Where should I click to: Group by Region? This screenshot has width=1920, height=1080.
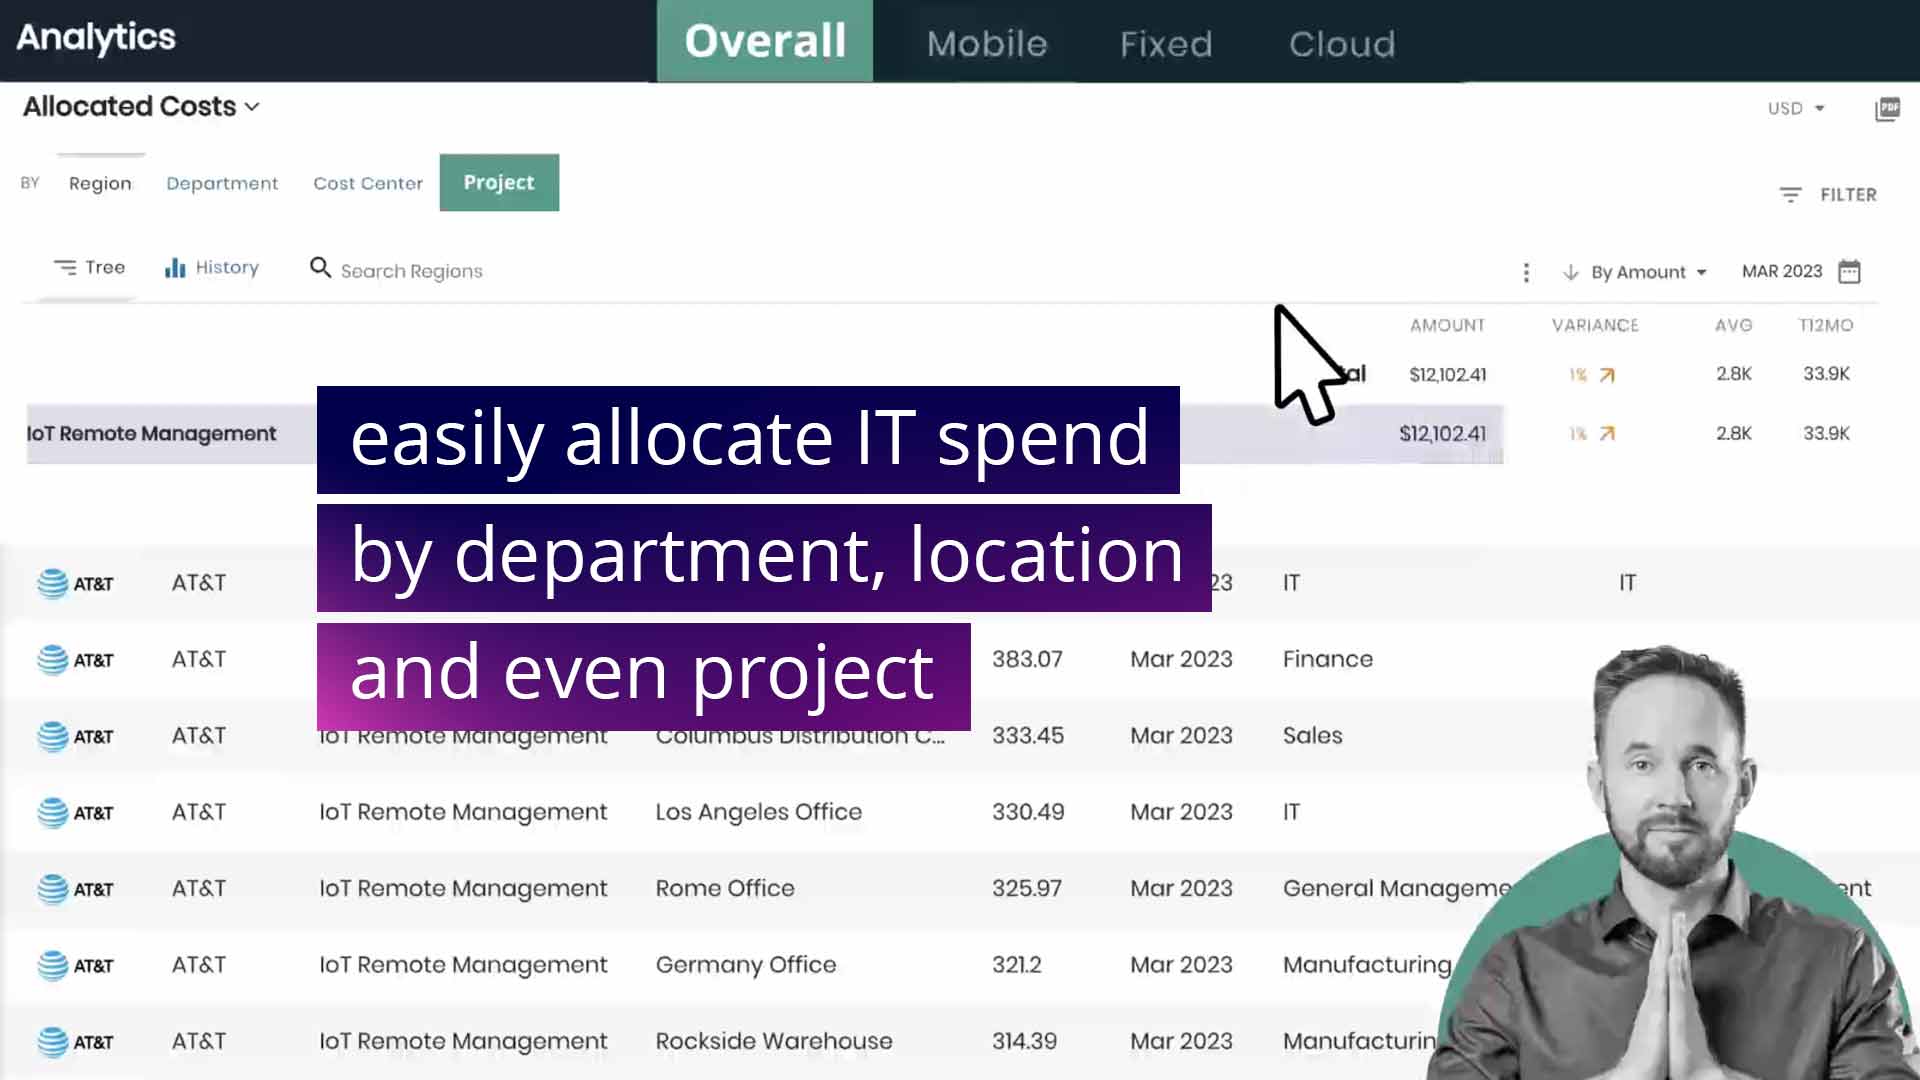pos(100,183)
